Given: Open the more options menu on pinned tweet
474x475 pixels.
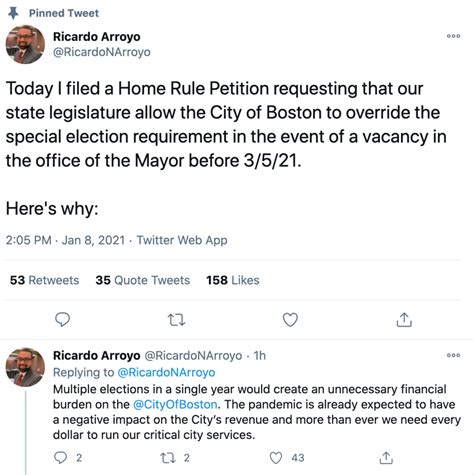Looking at the screenshot, I should pyautogui.click(x=453, y=36).
